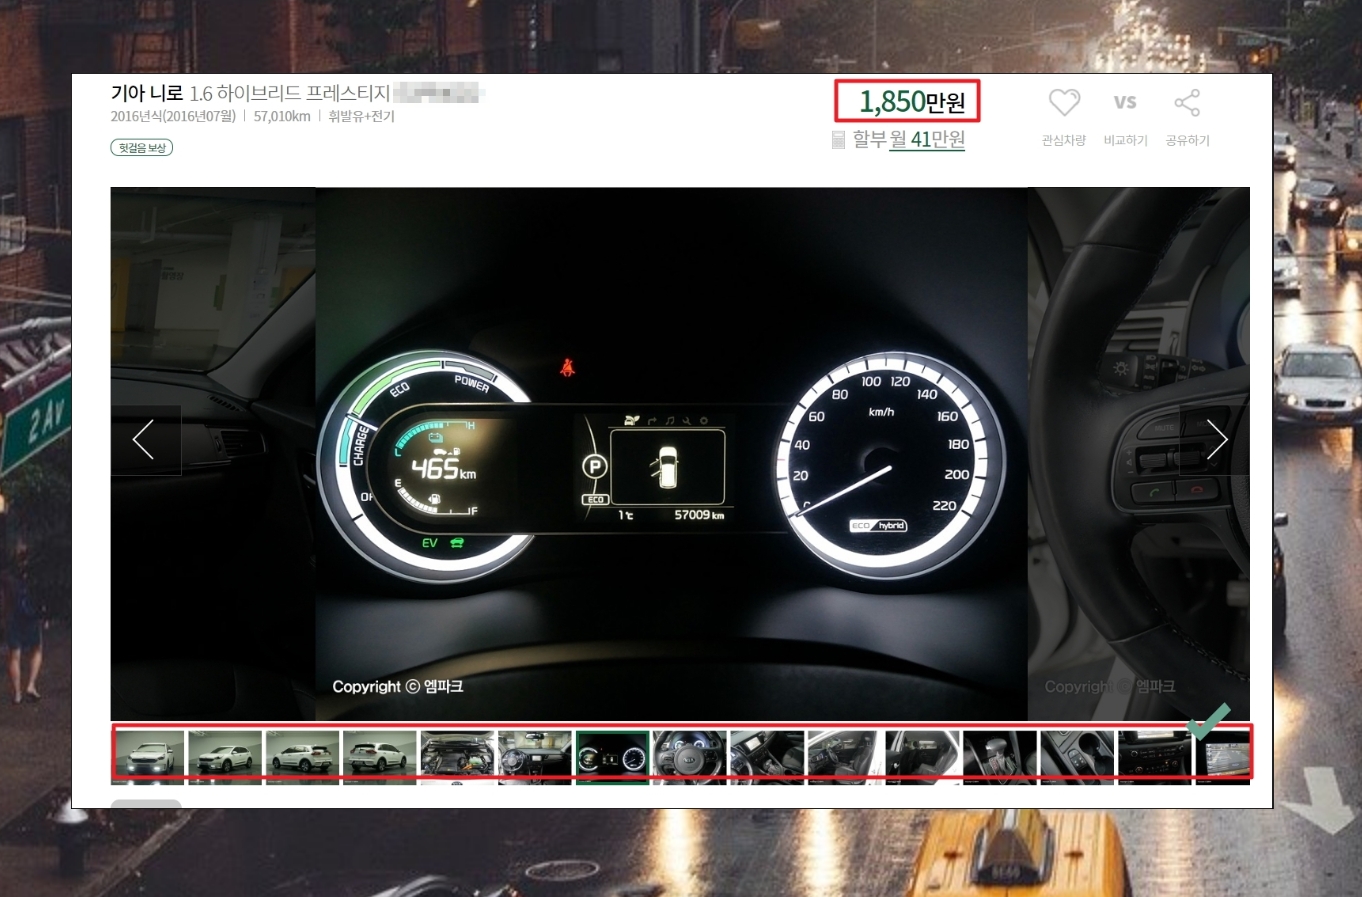Open the VS compare vehicles icon
The height and width of the screenshot is (897, 1362).
click(x=1125, y=102)
